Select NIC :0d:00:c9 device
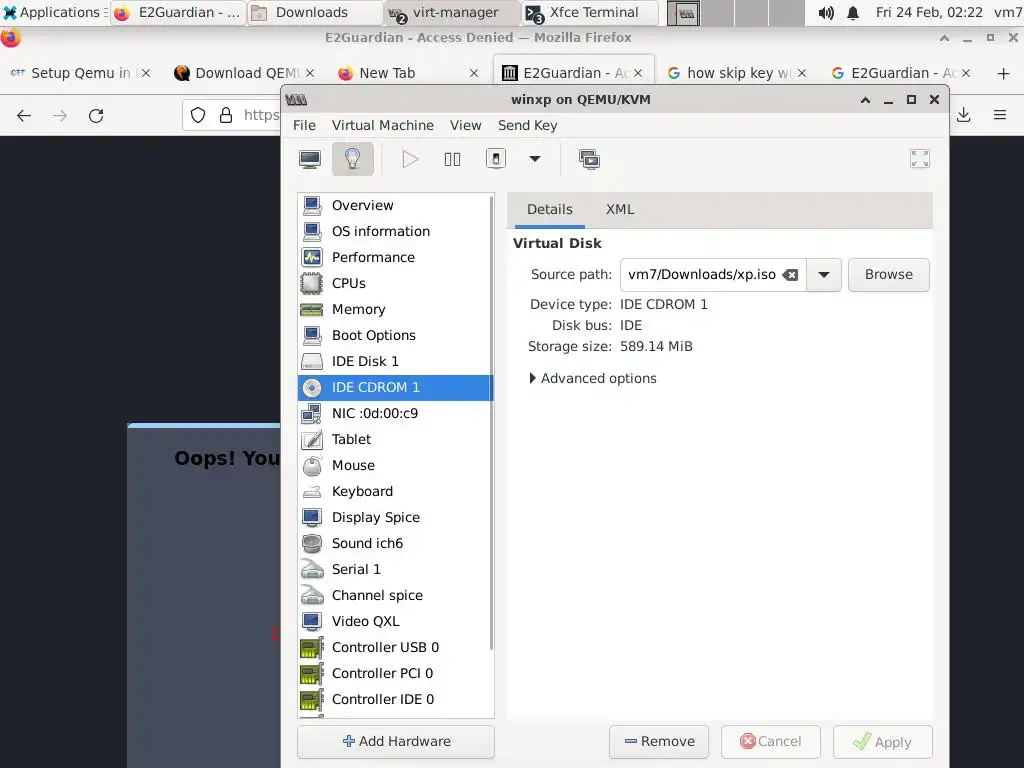1024x768 pixels. tap(395, 413)
